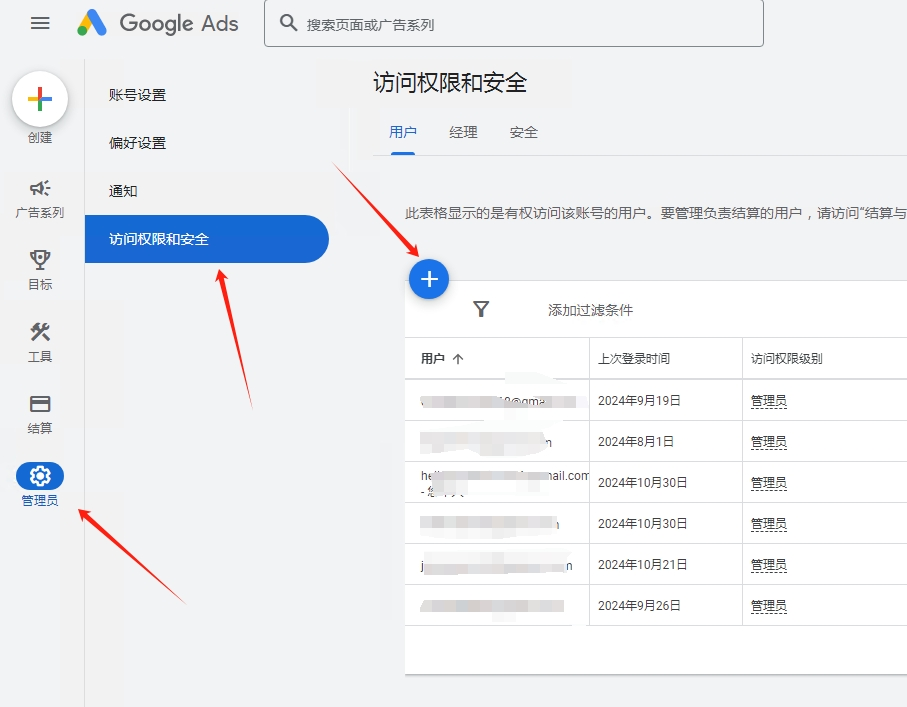907x707 pixels.
Task: Select 访问权限和安全 menu item
Action: point(207,239)
